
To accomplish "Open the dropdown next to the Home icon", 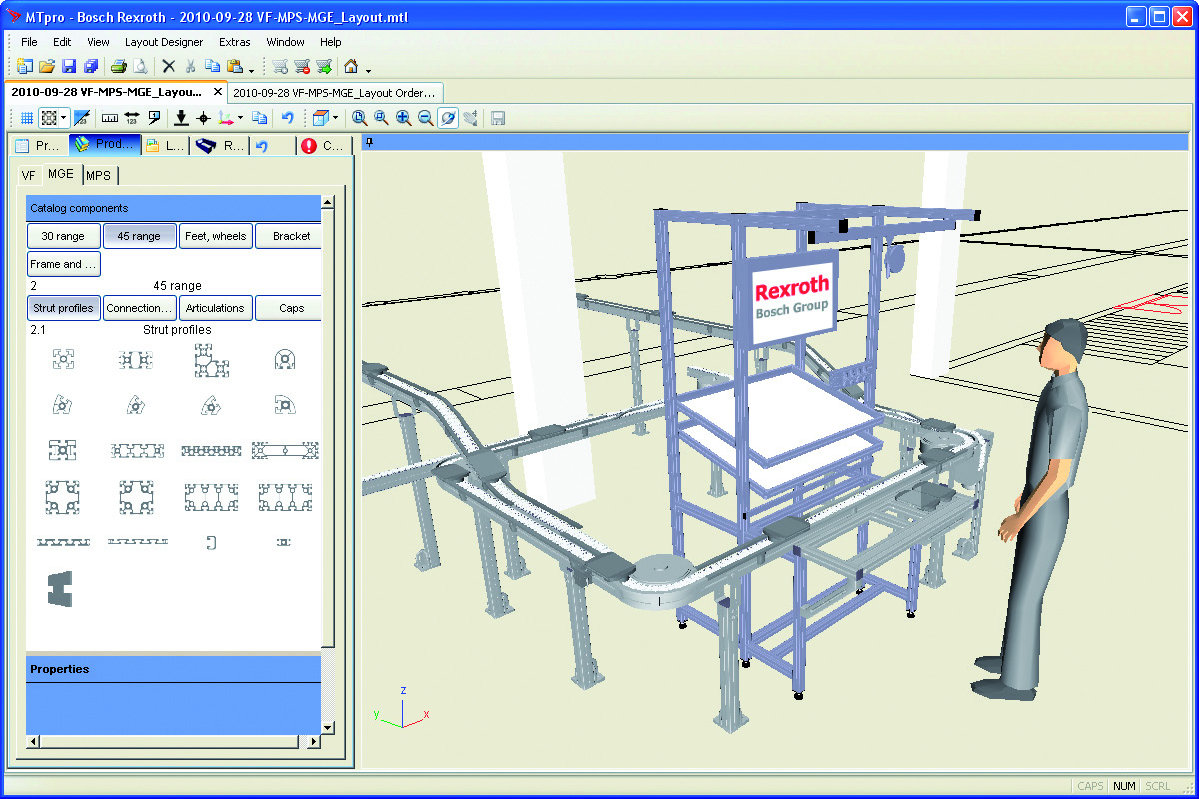I will [368, 66].
